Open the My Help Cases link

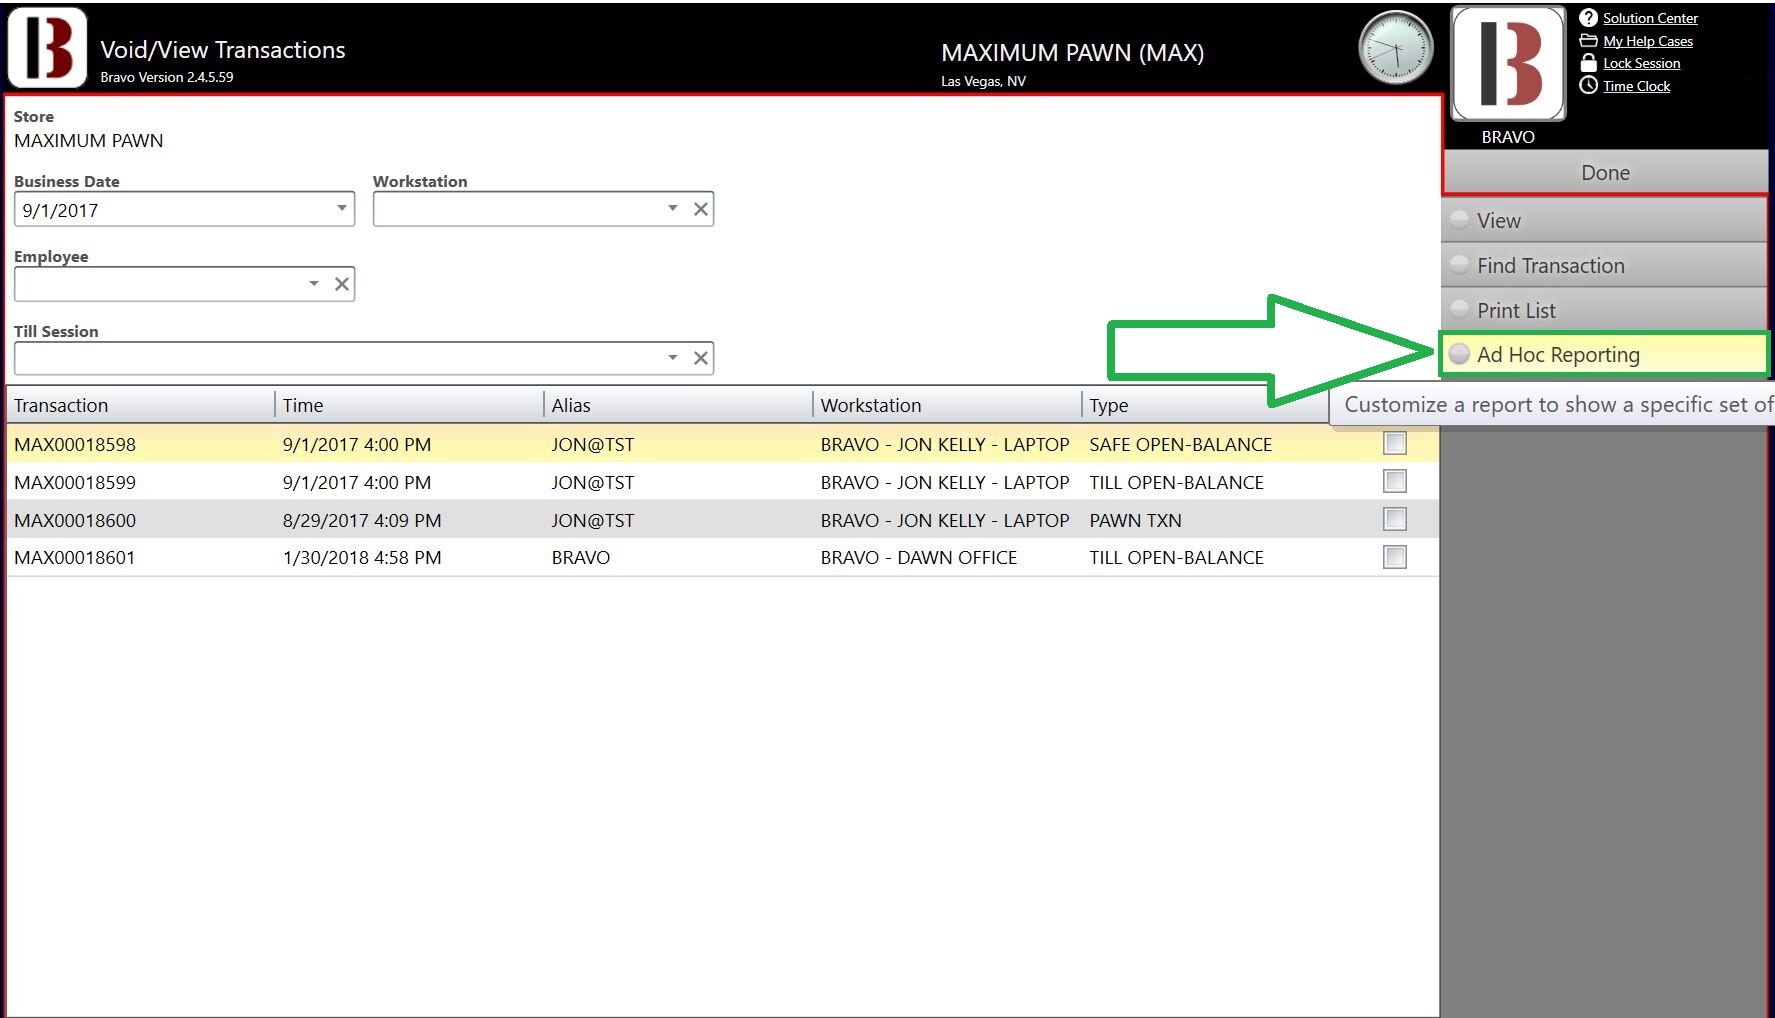click(x=1648, y=41)
